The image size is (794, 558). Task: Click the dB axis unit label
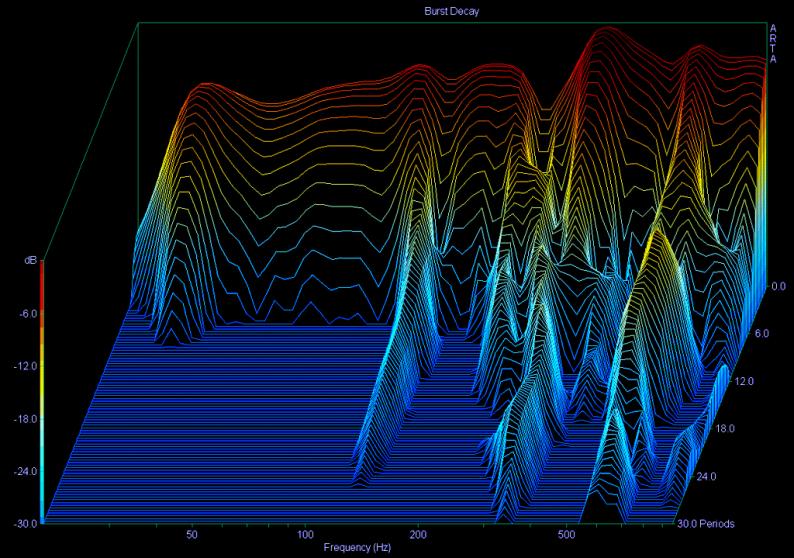32,261
